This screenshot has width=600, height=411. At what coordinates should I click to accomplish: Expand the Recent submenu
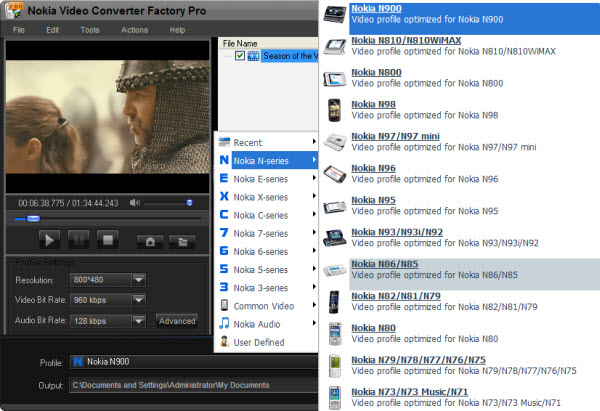pos(314,142)
